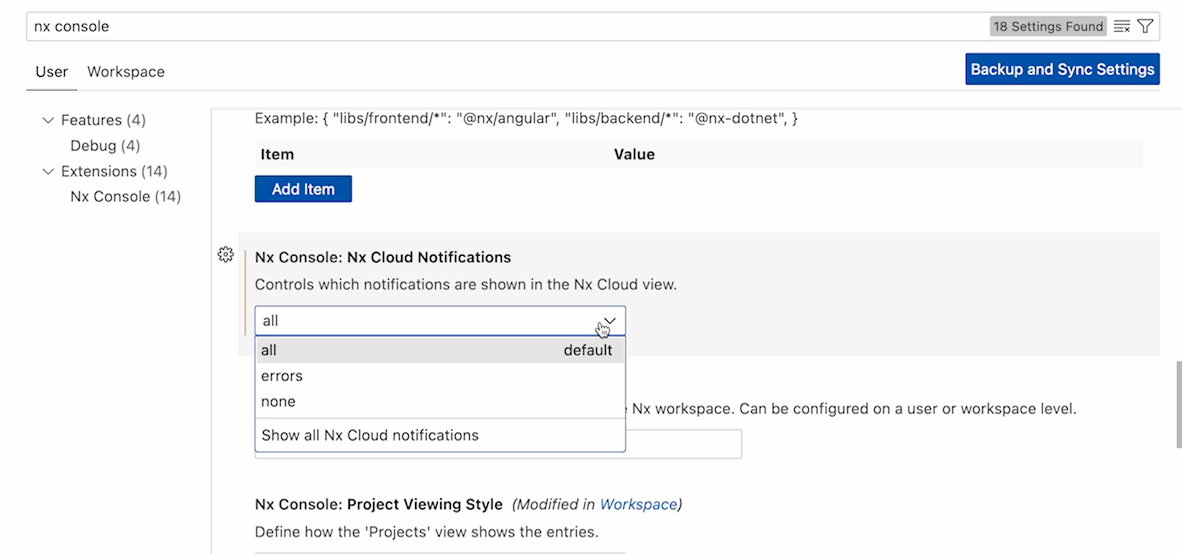Select Nx Console (14) in settings tree
This screenshot has height=554, width=1182.
pos(125,197)
